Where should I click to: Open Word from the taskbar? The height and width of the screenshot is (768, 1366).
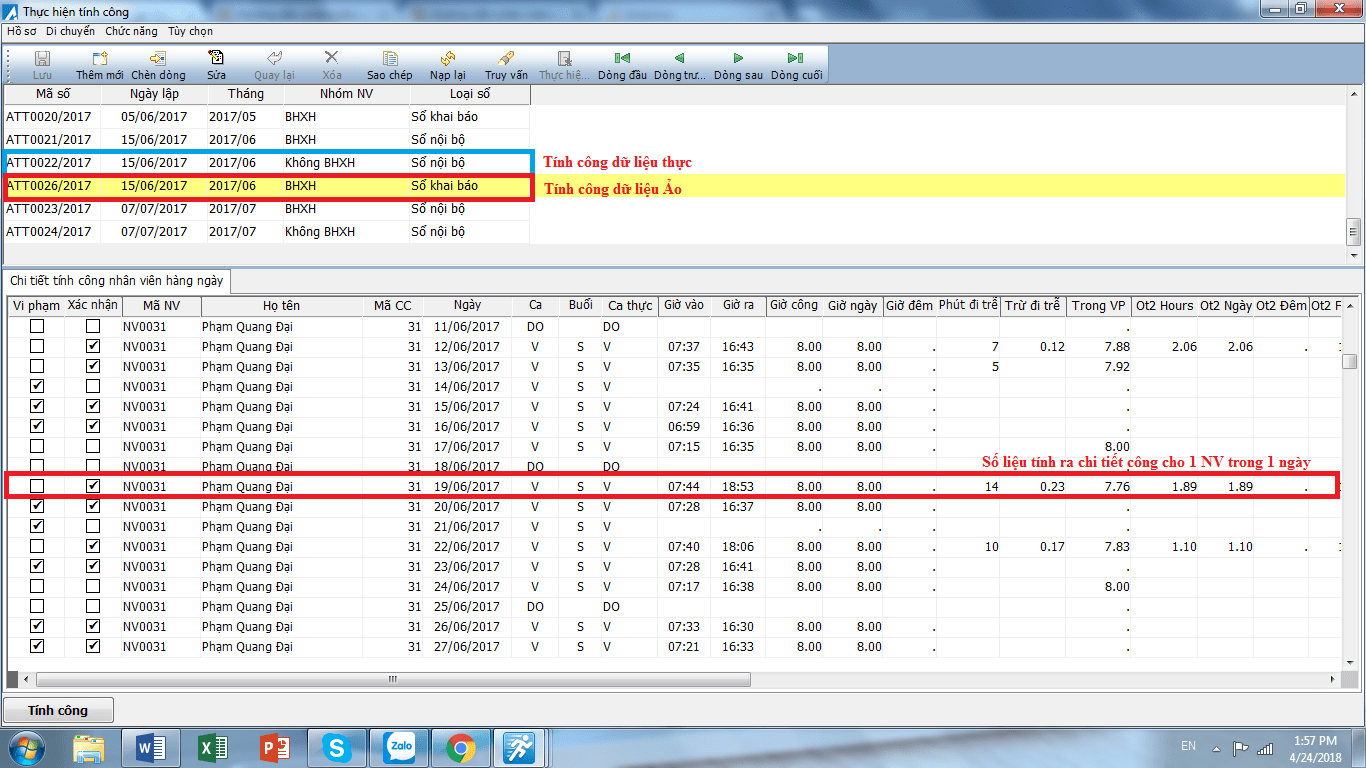(x=150, y=747)
